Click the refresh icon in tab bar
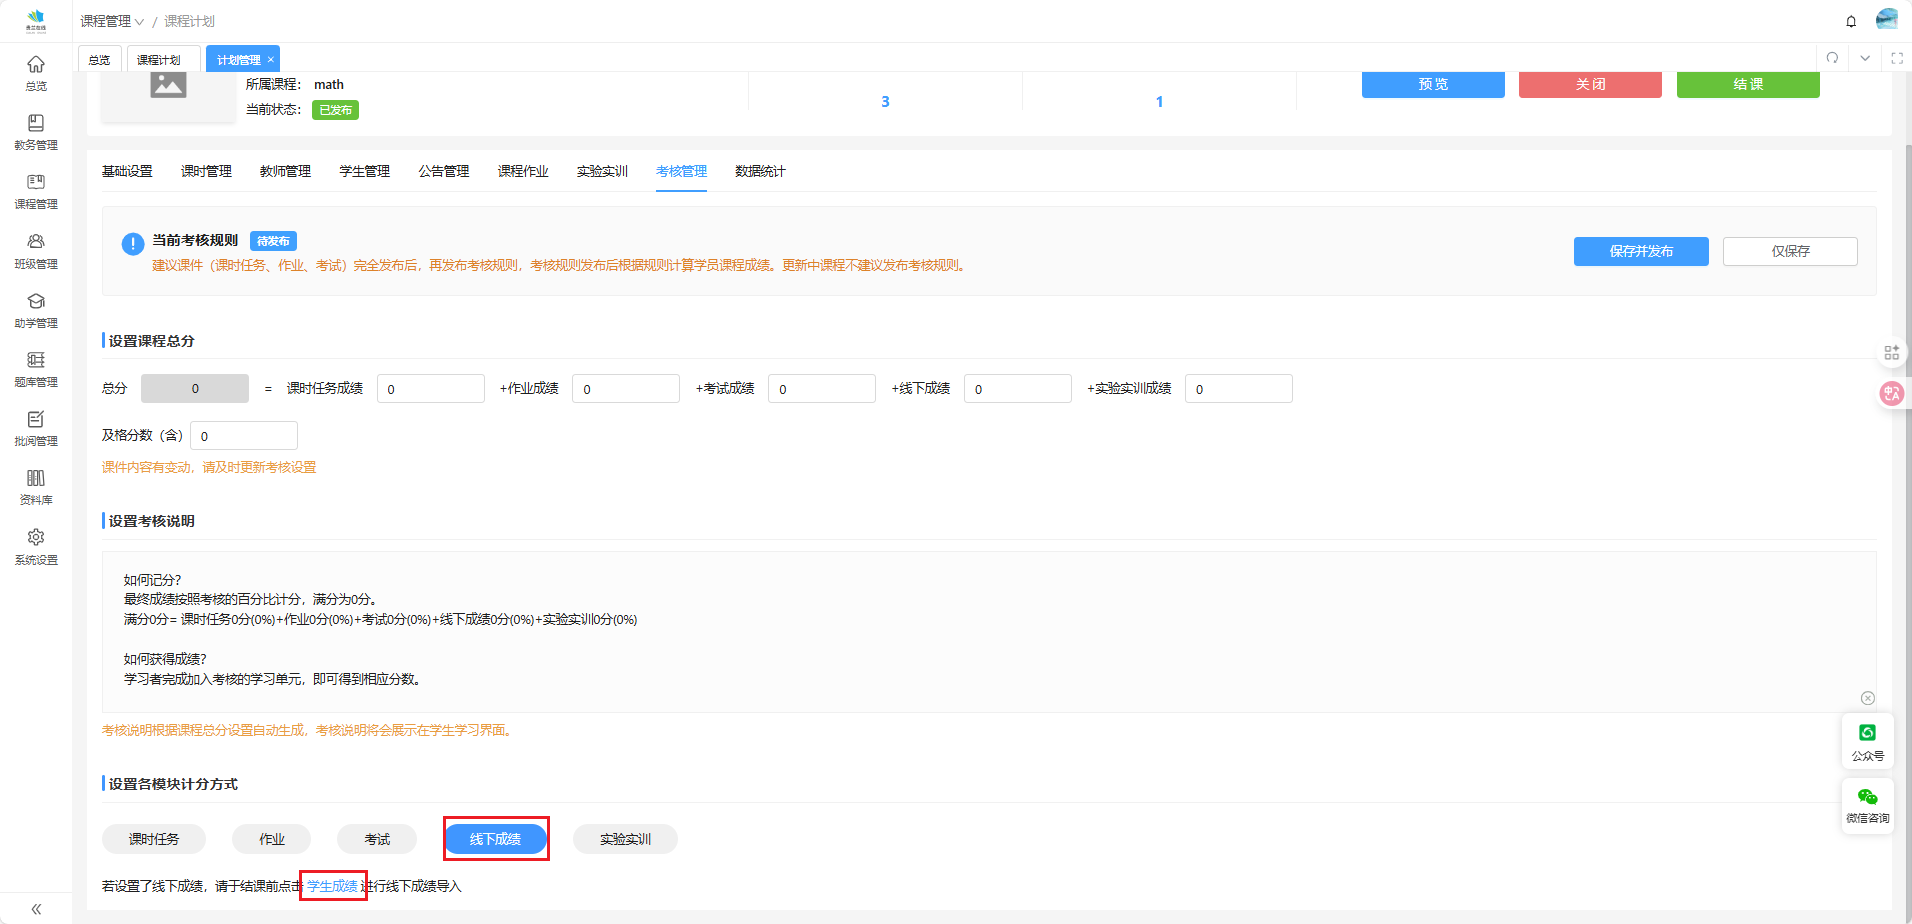Image resolution: width=1912 pixels, height=924 pixels. click(x=1832, y=58)
